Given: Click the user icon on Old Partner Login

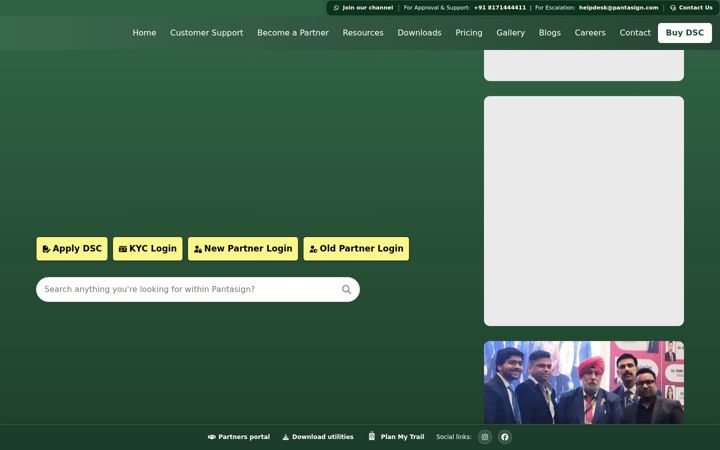Looking at the screenshot, I should (x=313, y=249).
